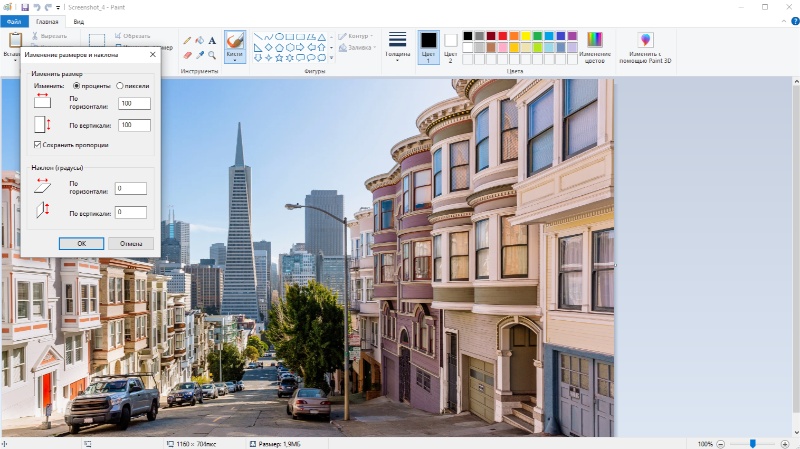The image size is (800, 449).
Task: Choose the Down arrow shape
Action: coord(258,58)
